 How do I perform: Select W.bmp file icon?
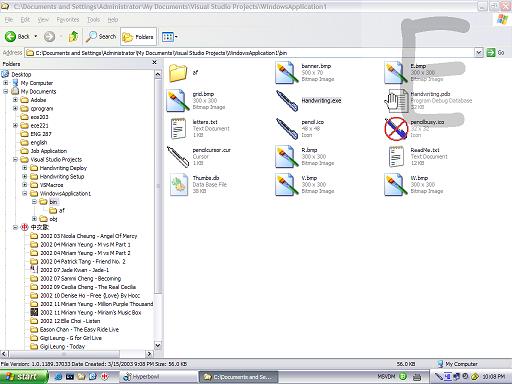tap(395, 184)
